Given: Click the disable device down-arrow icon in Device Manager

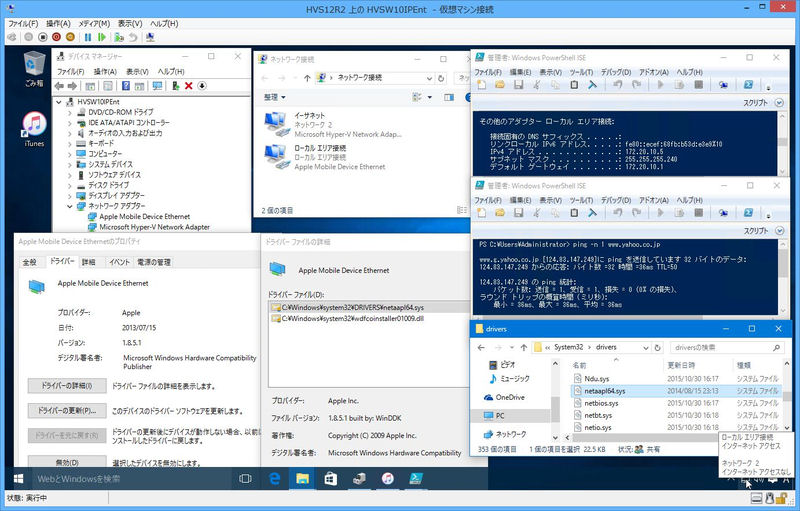Looking at the screenshot, I should point(202,86).
